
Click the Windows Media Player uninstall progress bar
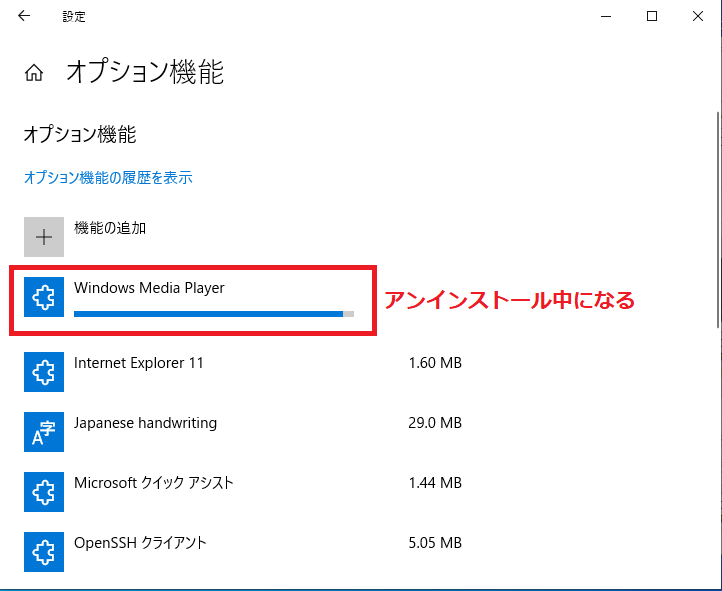pyautogui.click(x=214, y=314)
